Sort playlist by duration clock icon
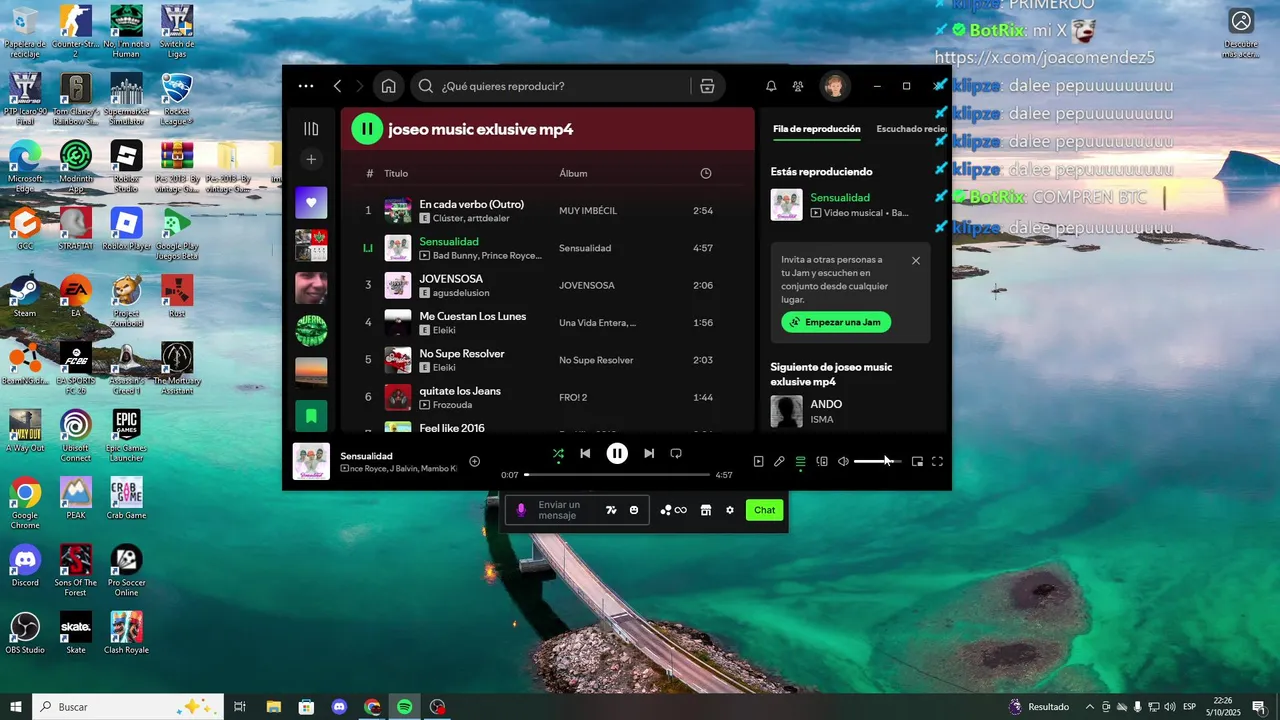This screenshot has width=1280, height=720. click(x=706, y=173)
